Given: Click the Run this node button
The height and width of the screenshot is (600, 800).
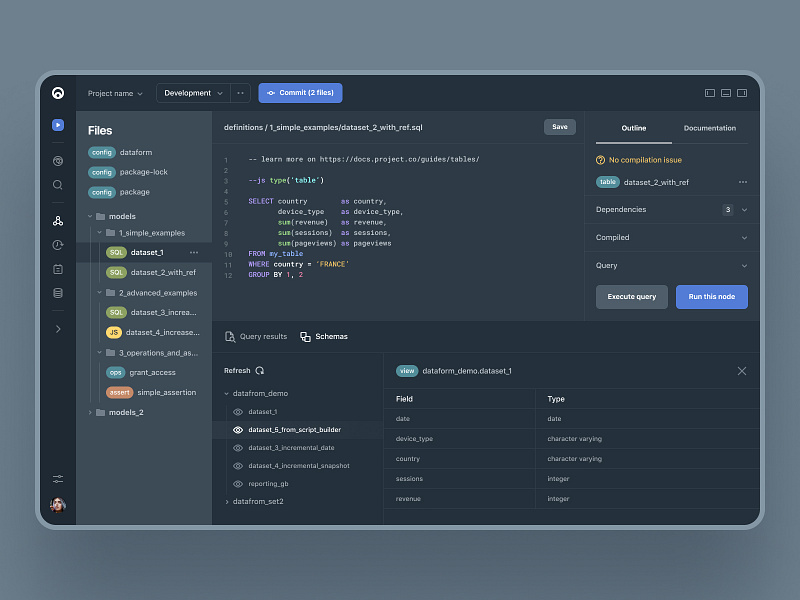Looking at the screenshot, I should pyautogui.click(x=711, y=297).
